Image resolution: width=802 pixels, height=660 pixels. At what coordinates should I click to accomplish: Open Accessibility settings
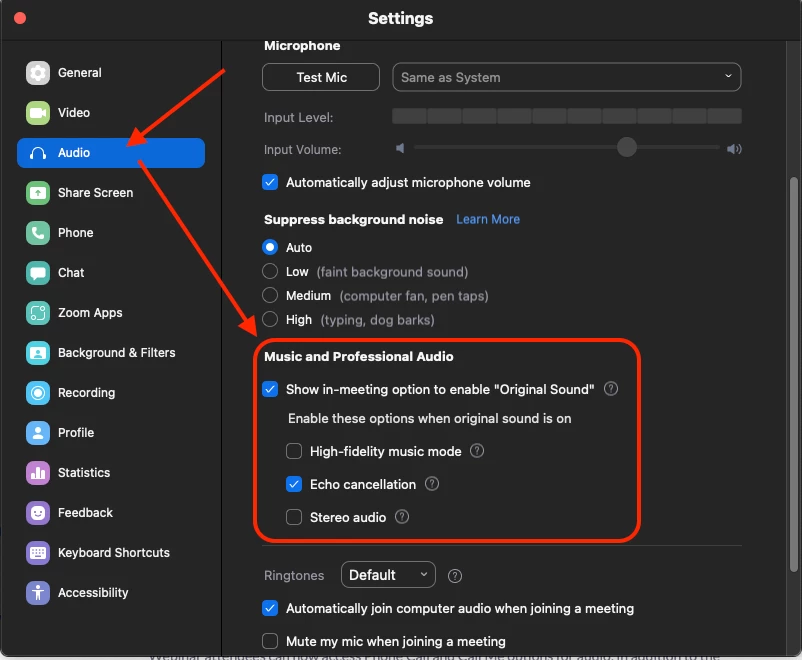click(x=111, y=593)
